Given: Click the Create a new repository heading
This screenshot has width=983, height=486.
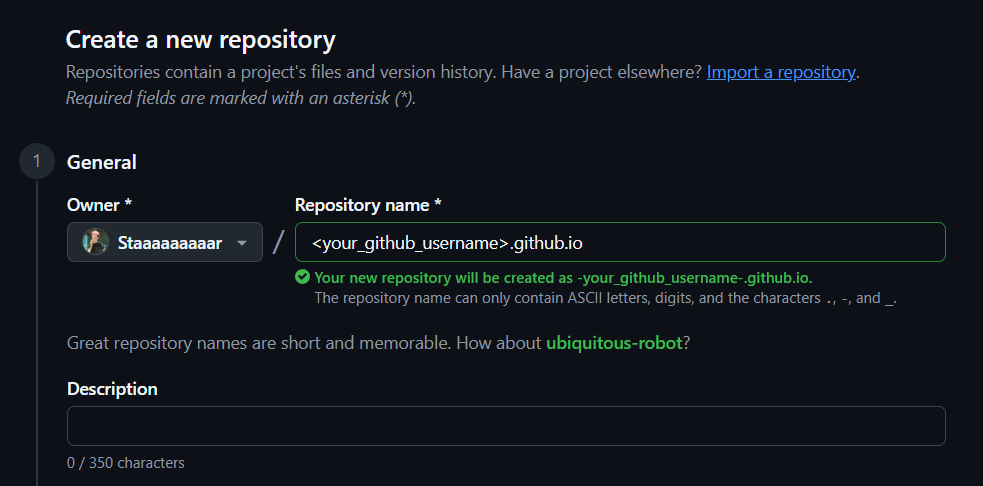Looking at the screenshot, I should [200, 40].
